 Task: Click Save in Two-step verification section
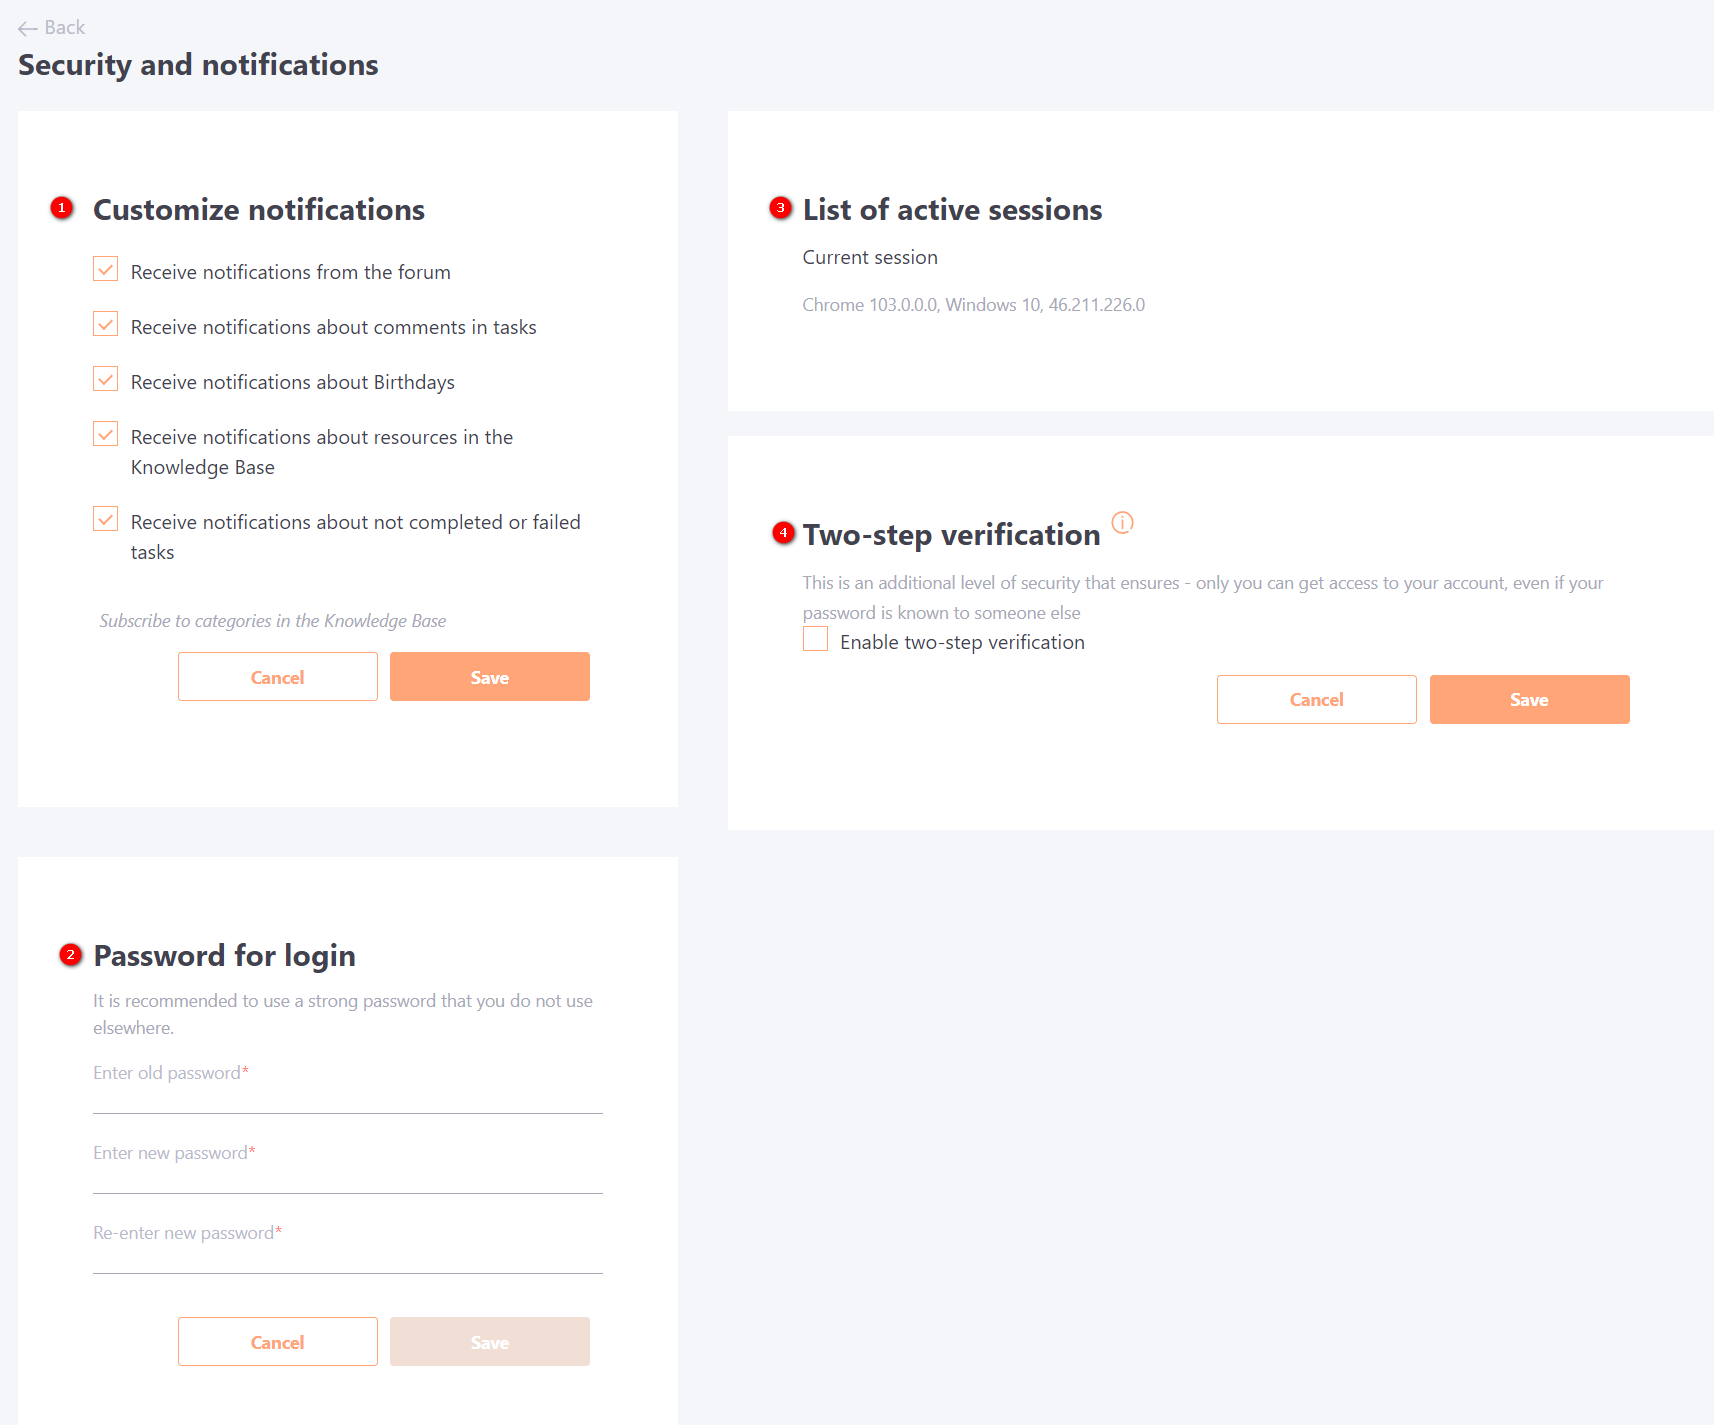tap(1530, 699)
